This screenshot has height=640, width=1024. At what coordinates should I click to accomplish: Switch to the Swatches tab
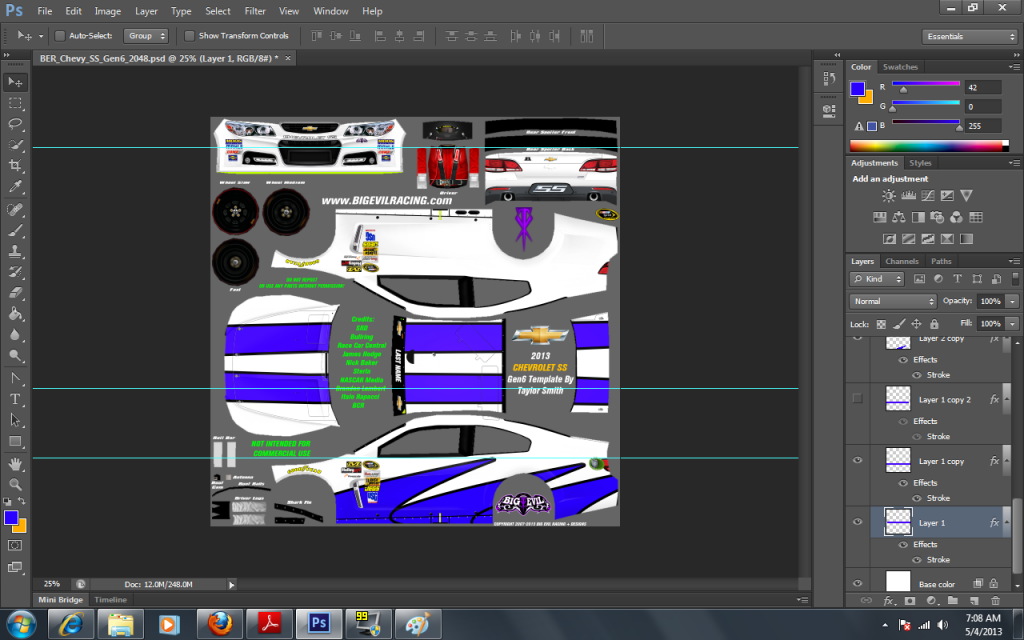coord(900,67)
